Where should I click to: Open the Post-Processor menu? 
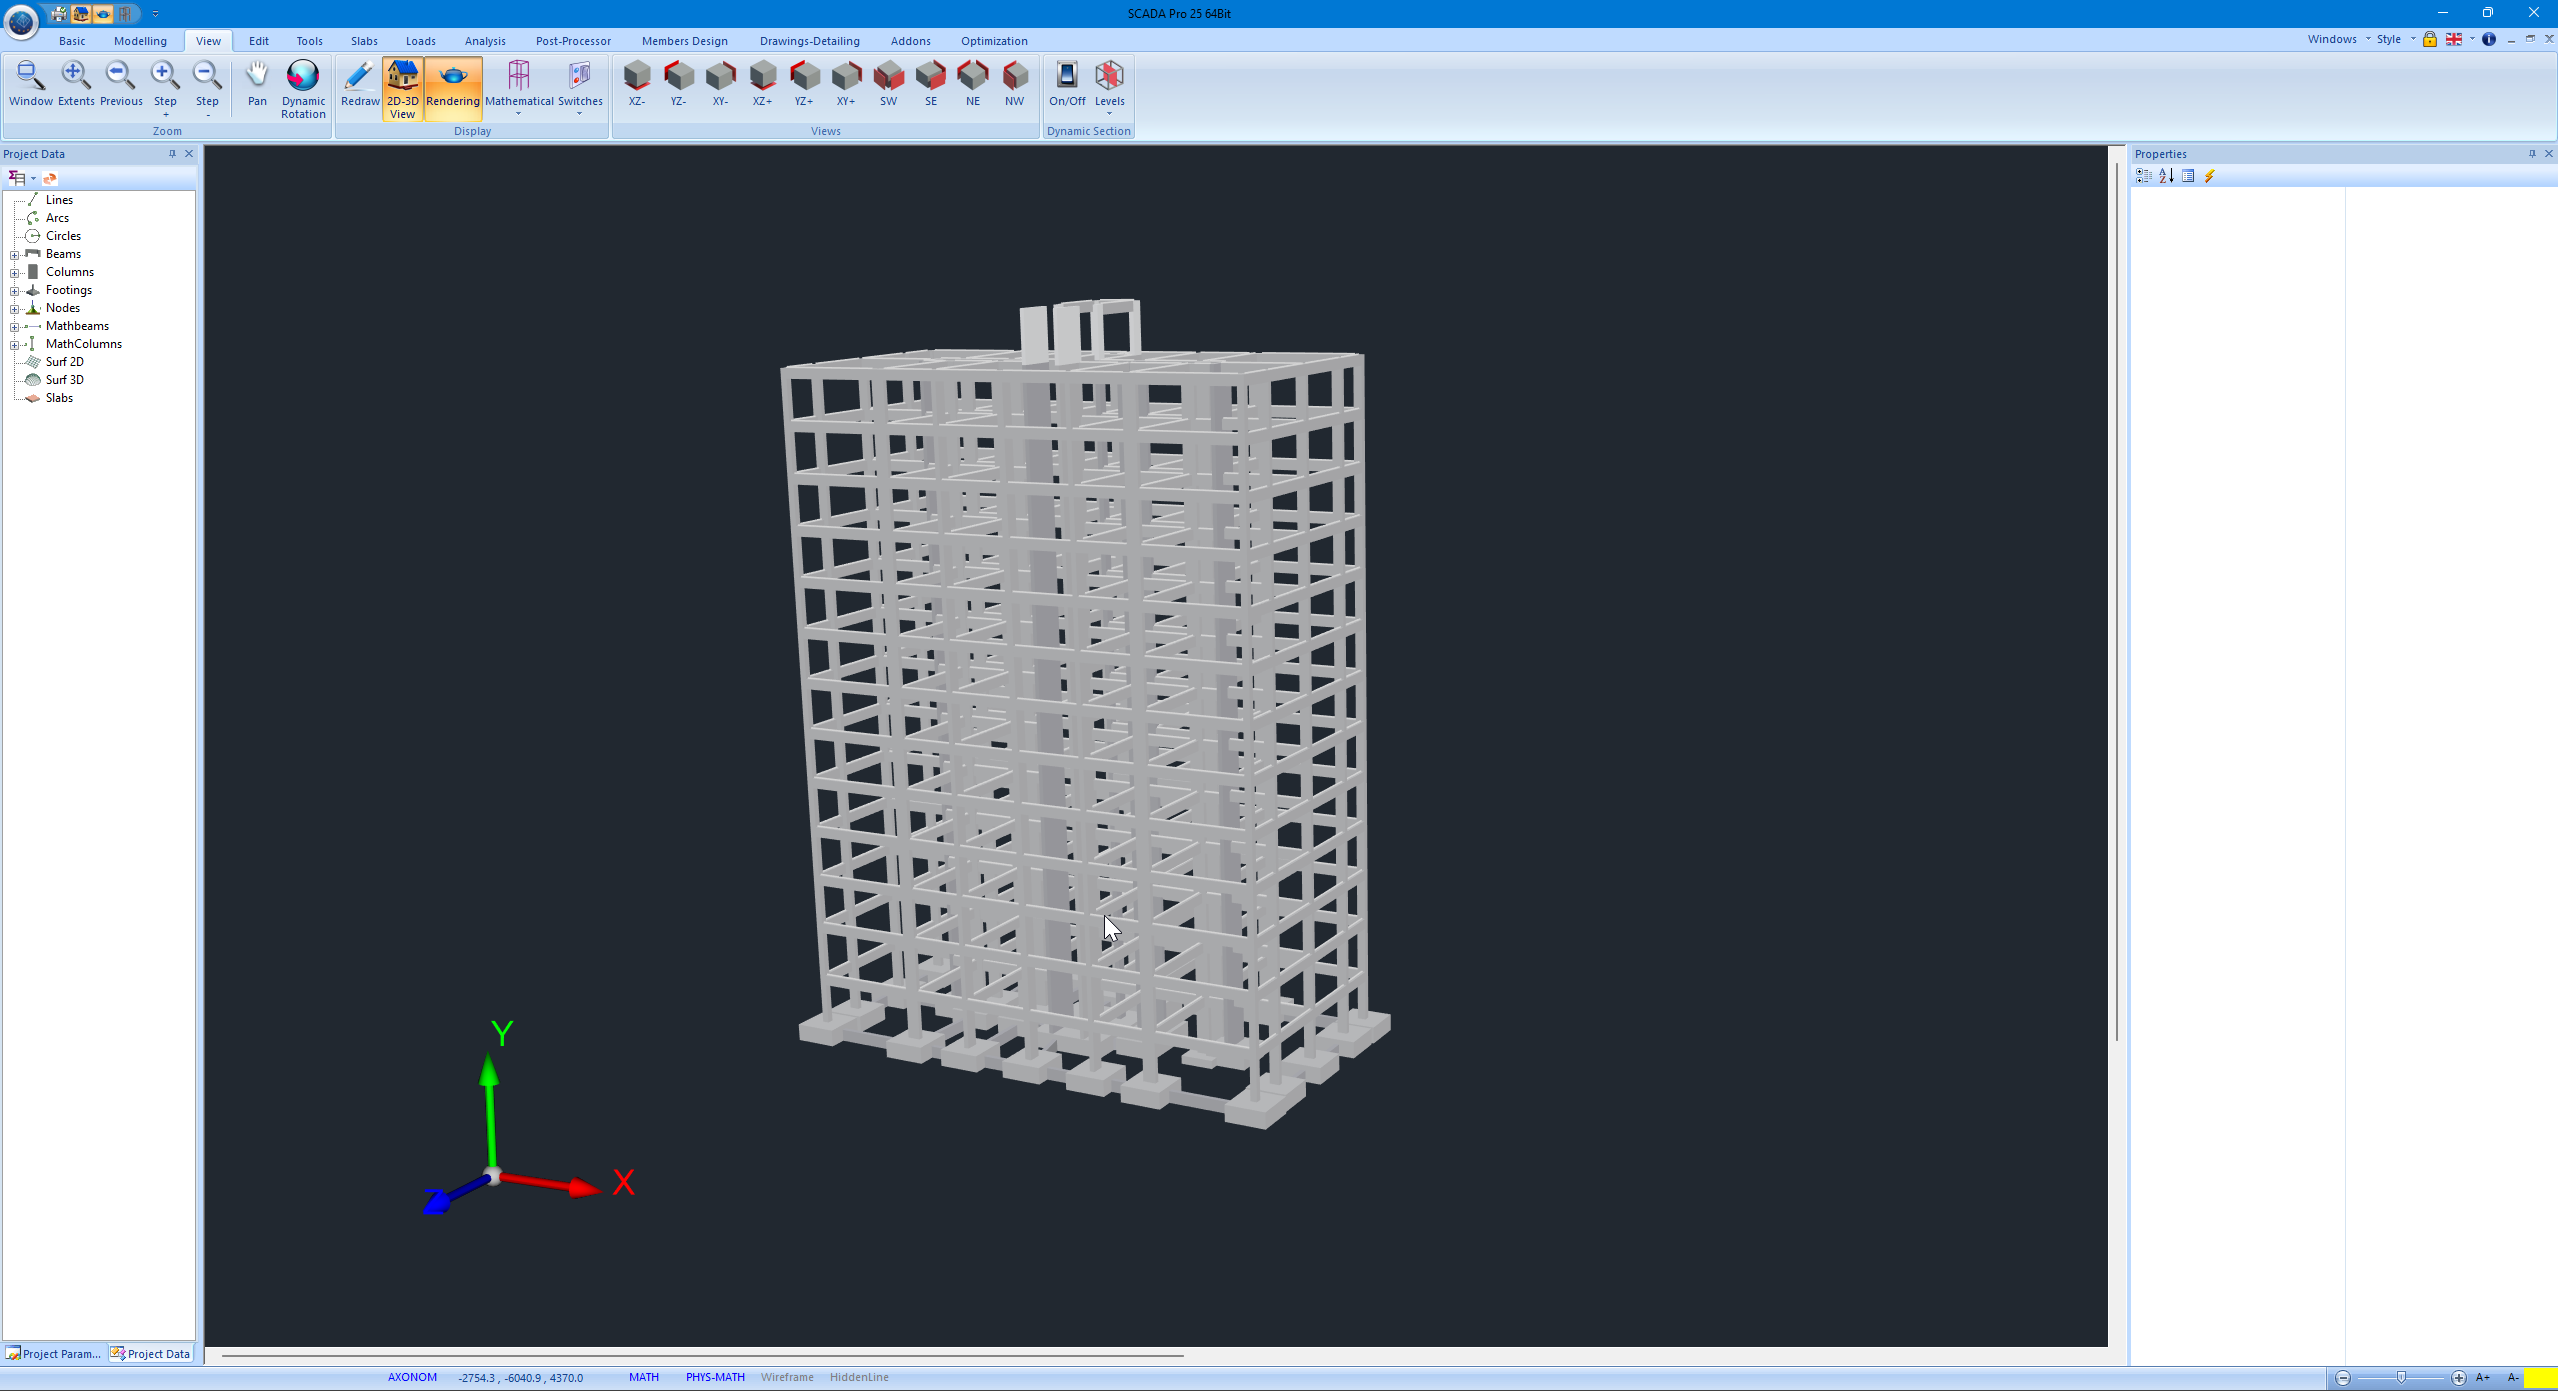(573, 40)
